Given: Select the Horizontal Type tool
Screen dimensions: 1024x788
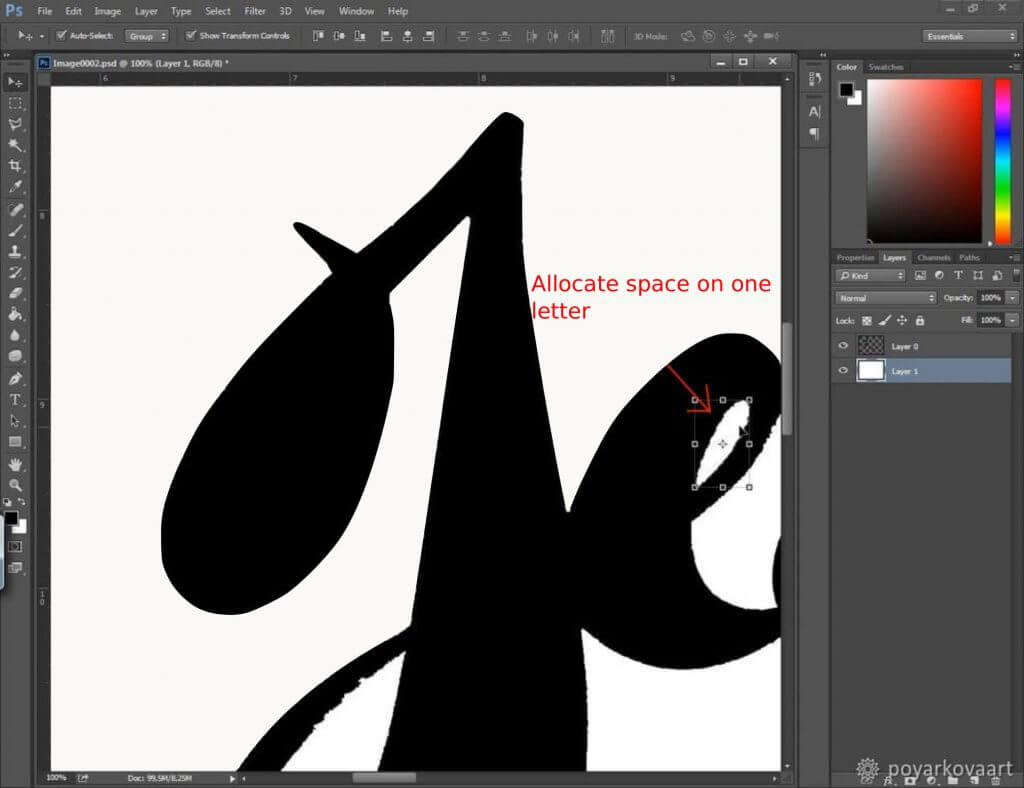Looking at the screenshot, I should (x=15, y=400).
